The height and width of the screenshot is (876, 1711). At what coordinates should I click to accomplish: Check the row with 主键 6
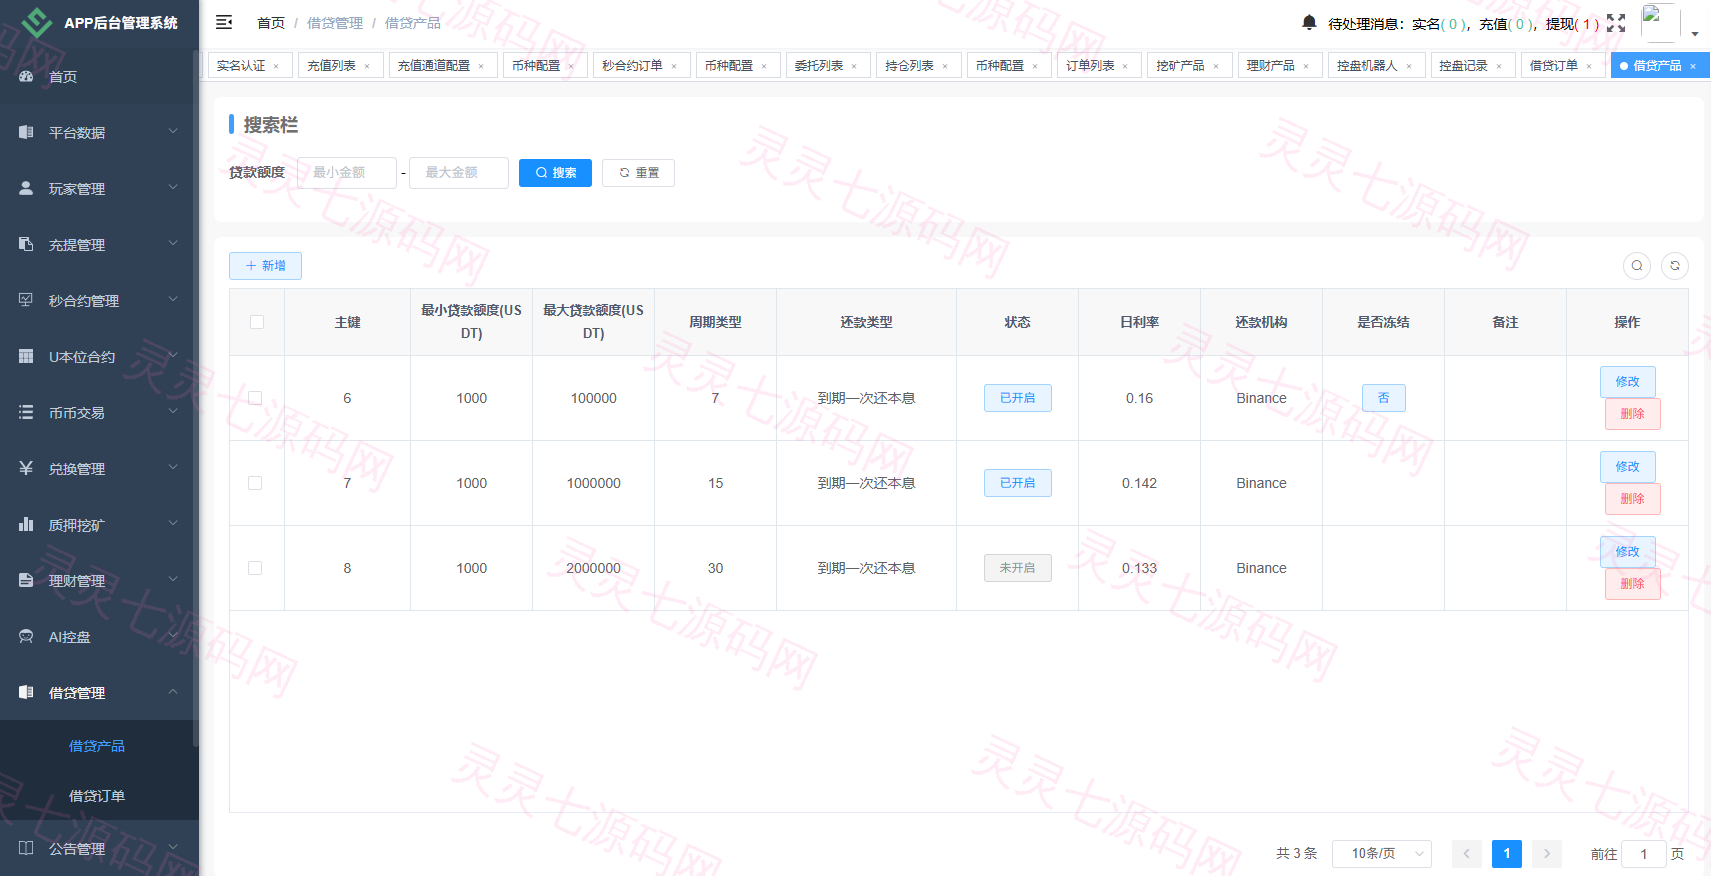point(255,398)
